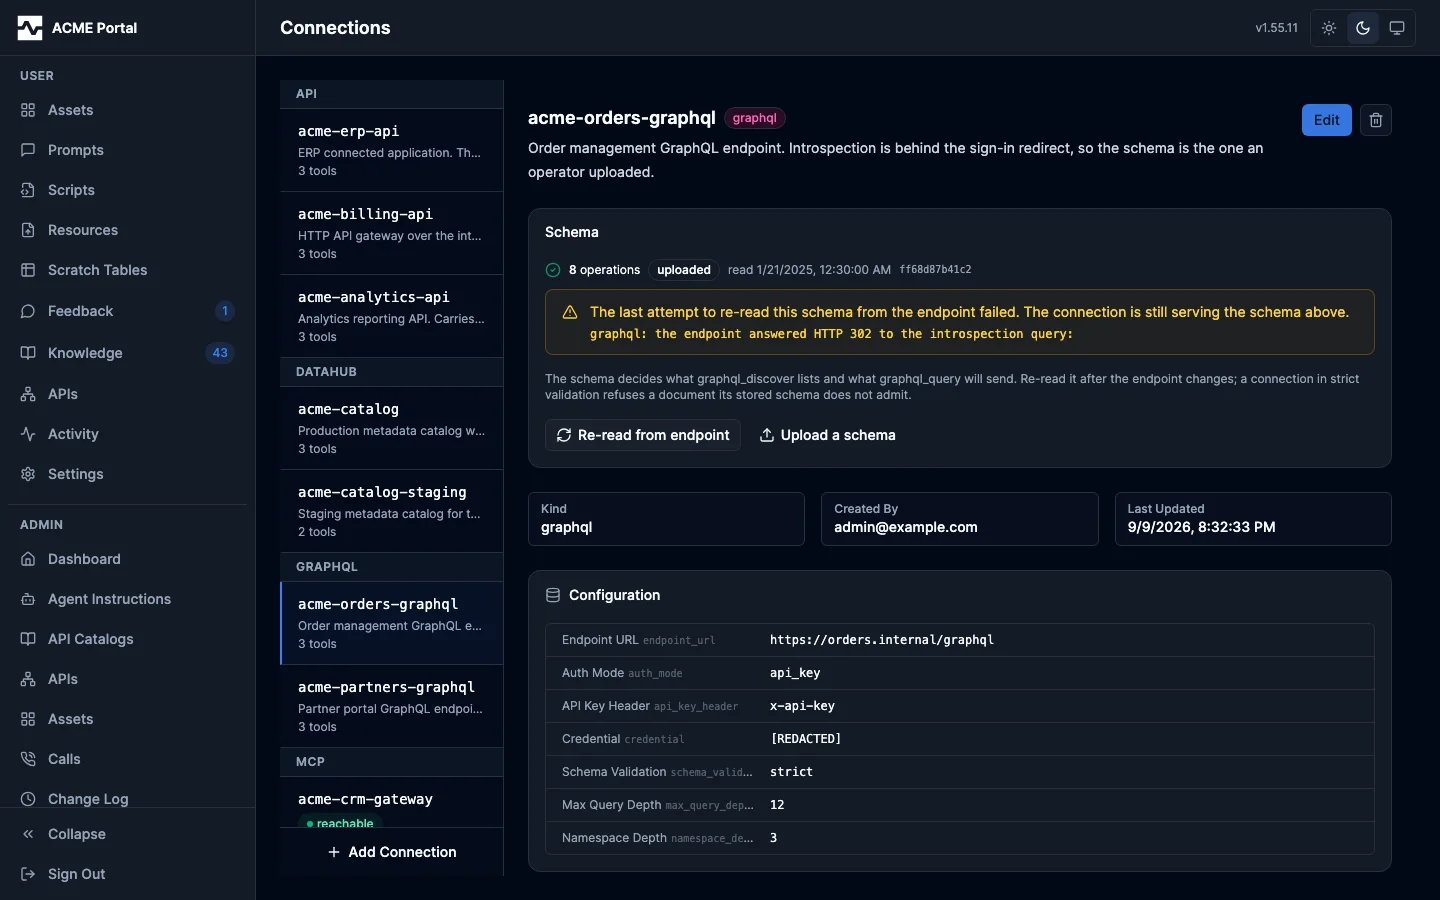Click the Knowledge count badge 43
Viewport: 1440px width, 900px height.
(220, 353)
